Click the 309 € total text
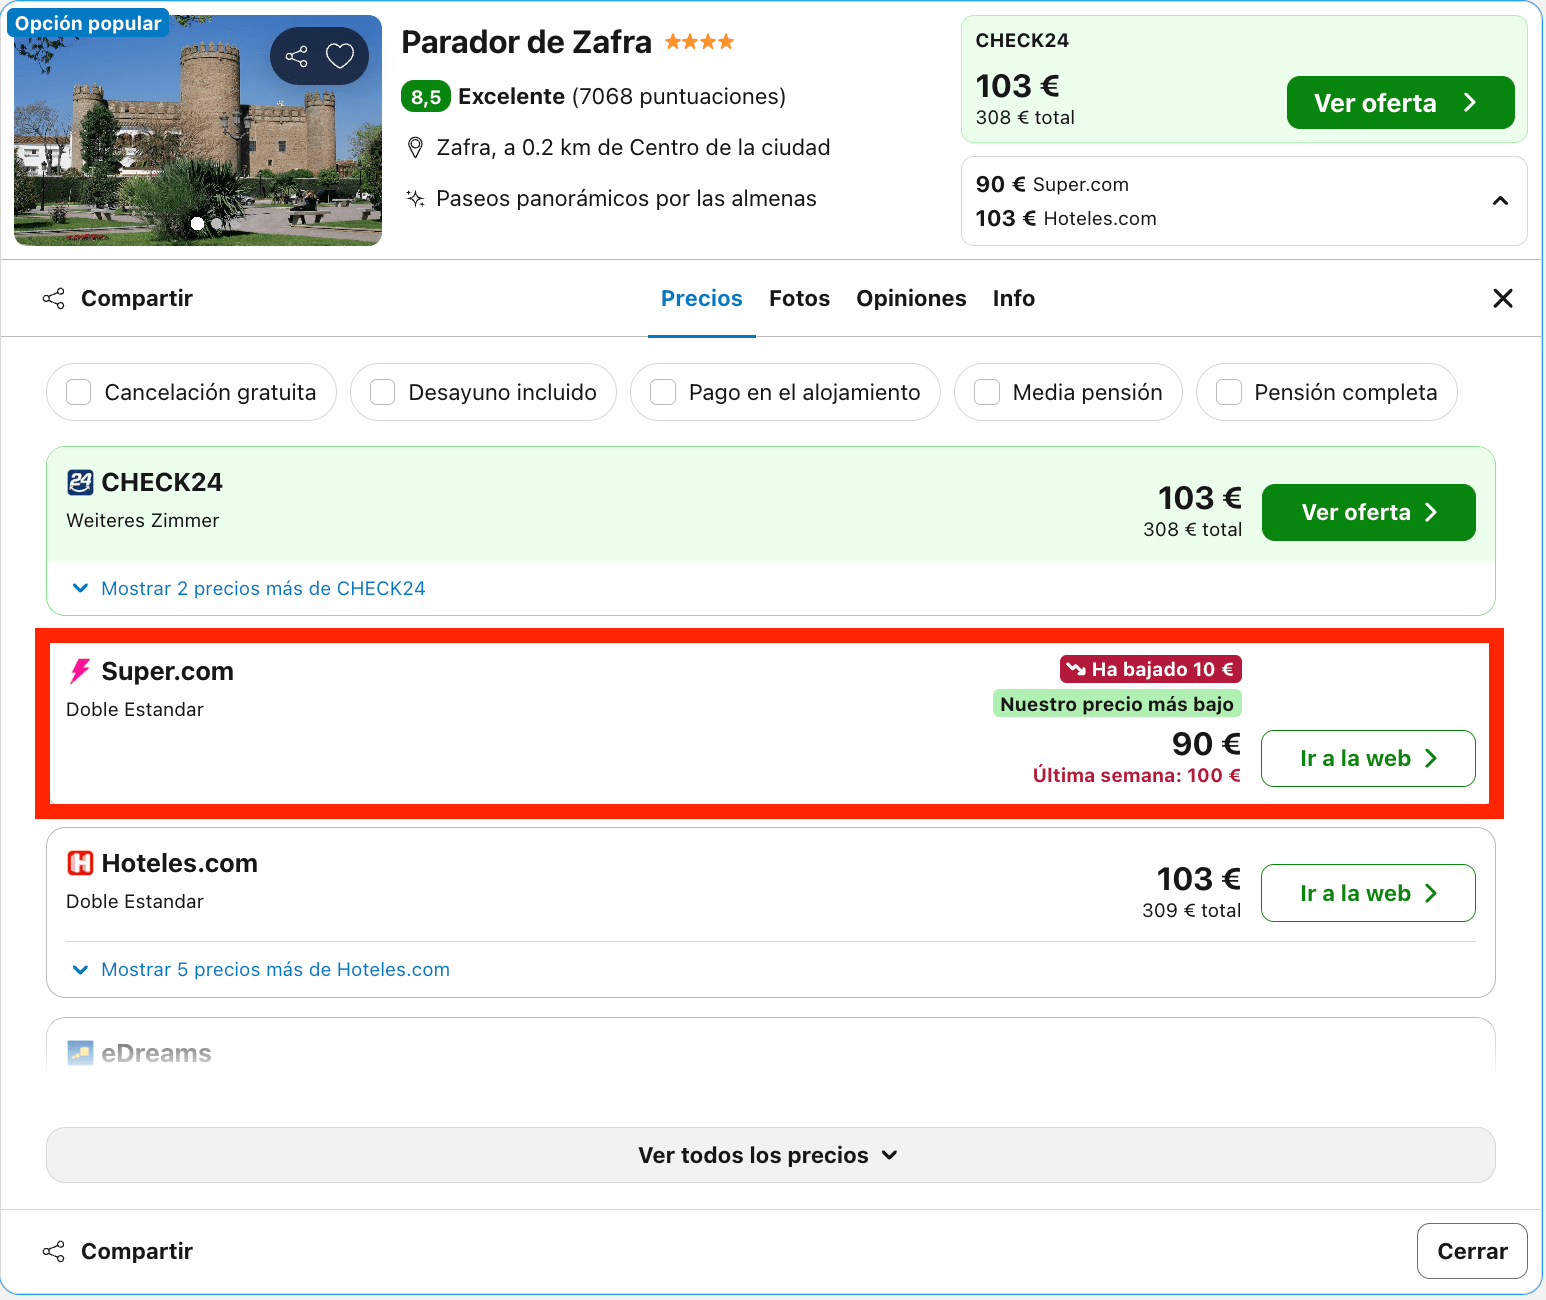The height and width of the screenshot is (1300, 1546). 1191,910
